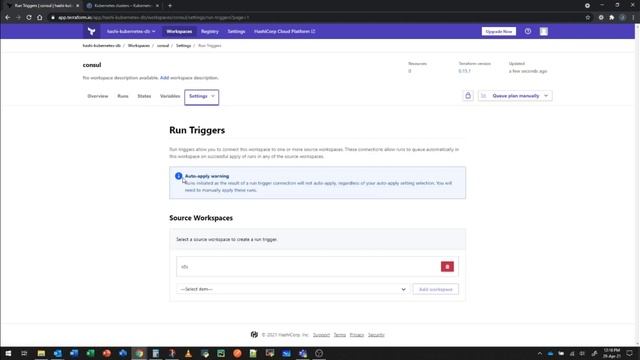Click the workspace lock icon
This screenshot has width=640, height=360.
click(x=468, y=96)
